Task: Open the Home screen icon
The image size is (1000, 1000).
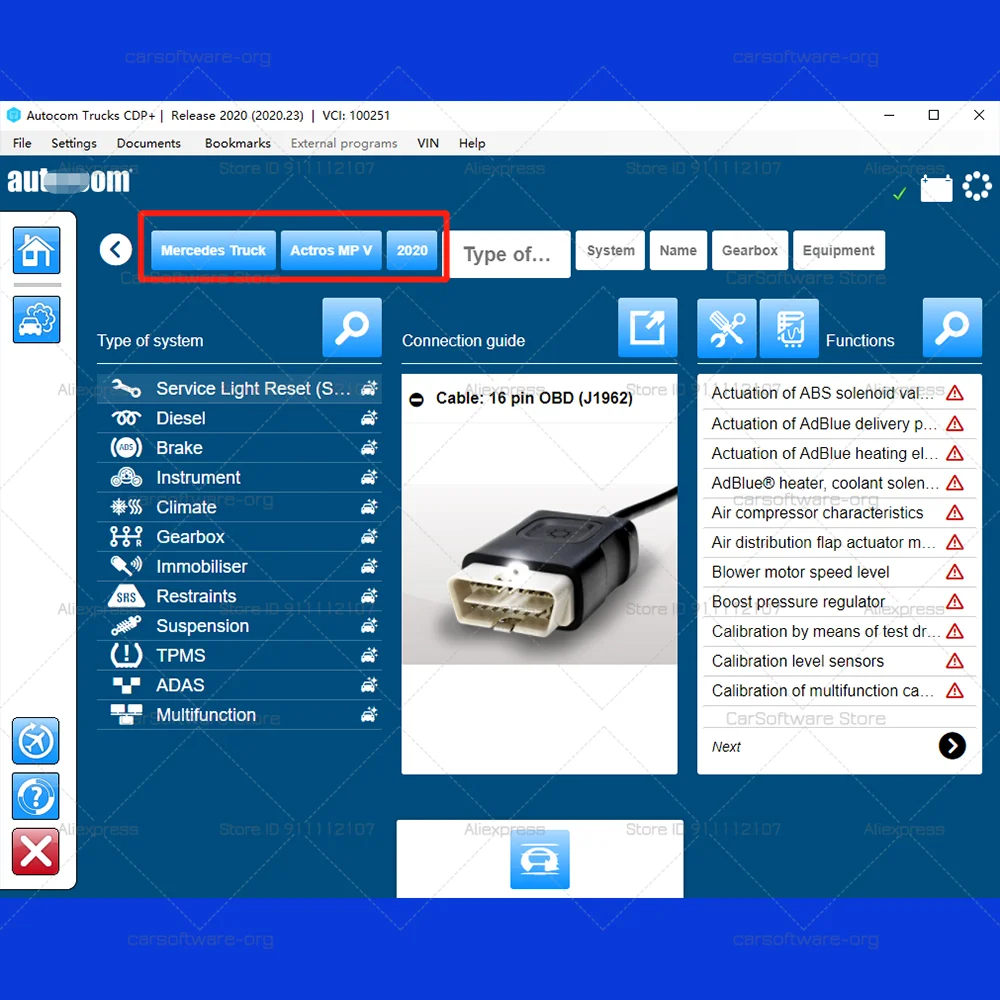Action: tap(36, 250)
